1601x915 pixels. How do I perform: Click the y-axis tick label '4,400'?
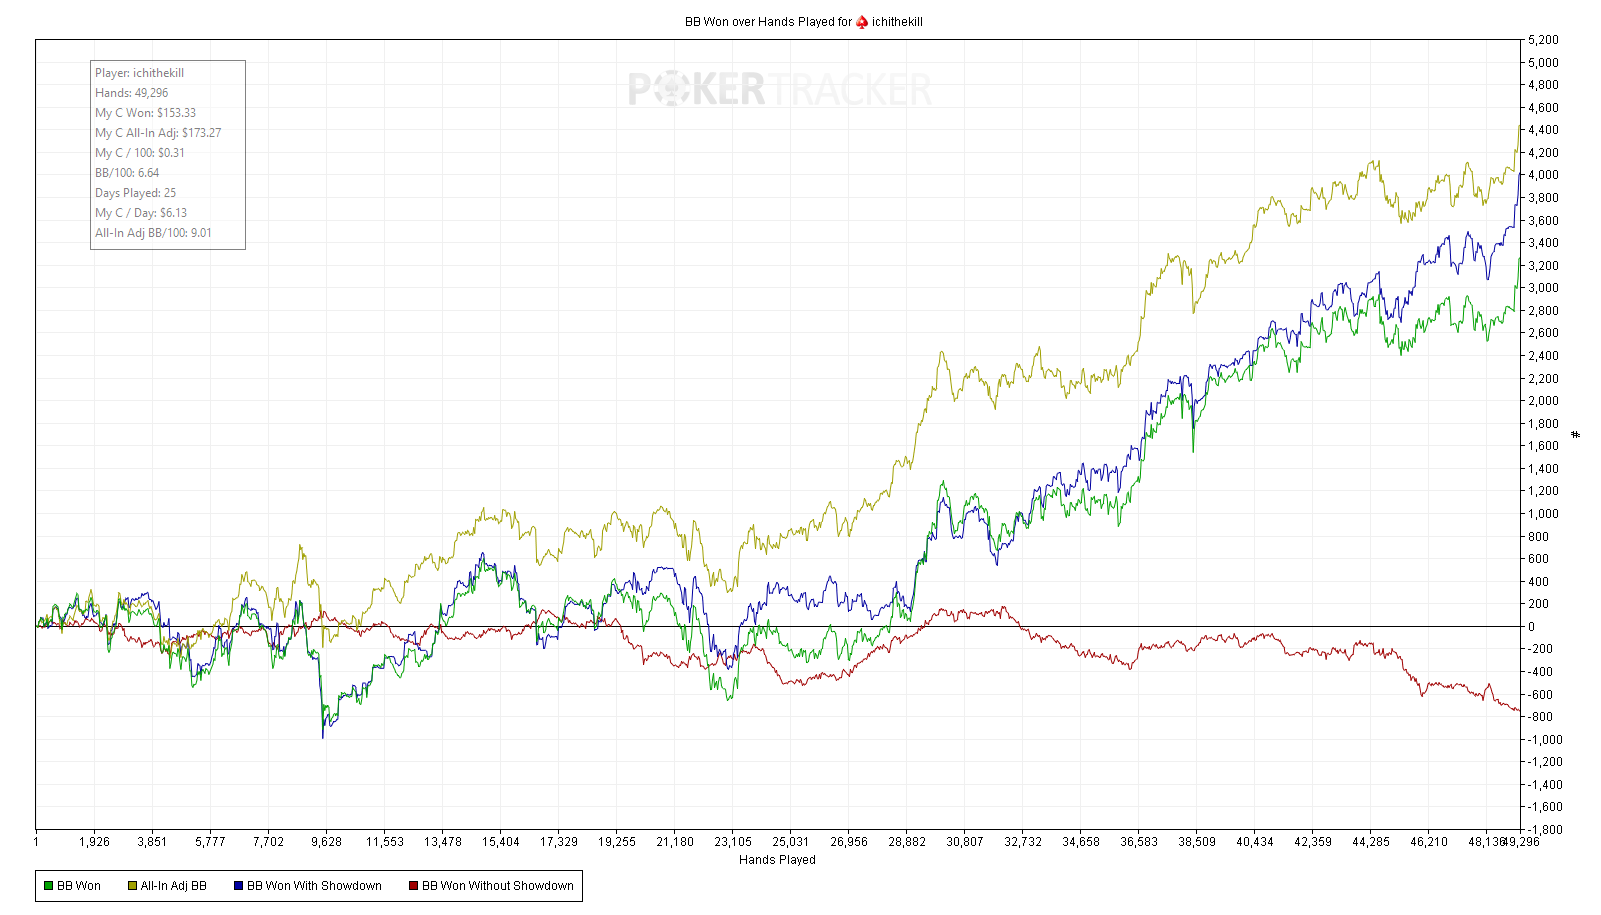pos(1543,130)
